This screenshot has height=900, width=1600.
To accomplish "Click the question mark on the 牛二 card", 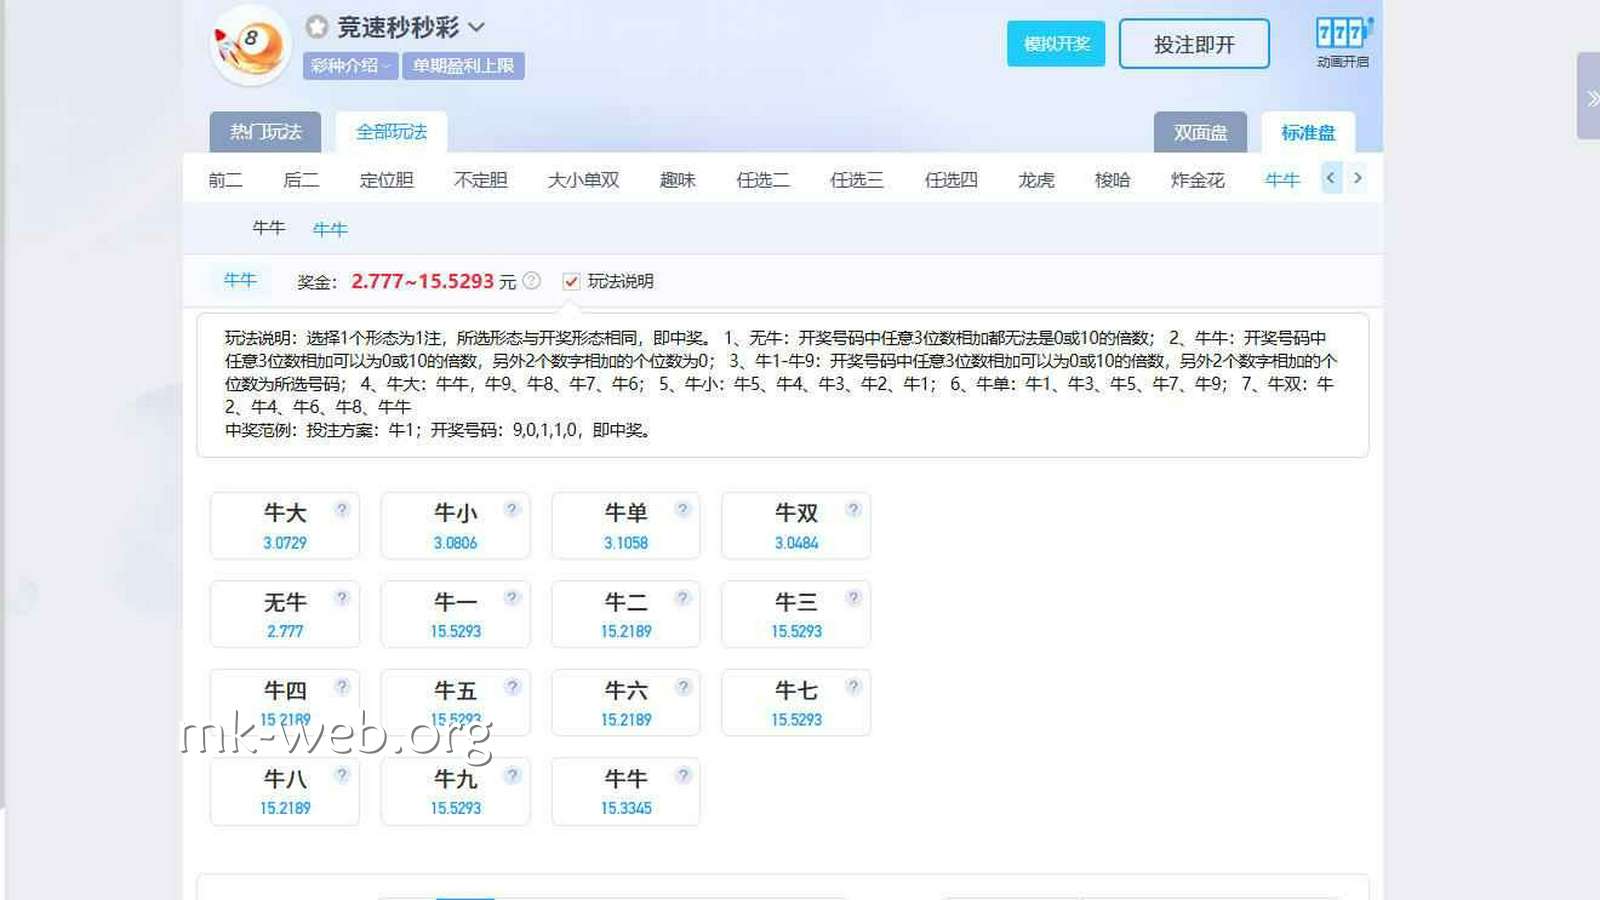I will (683, 598).
